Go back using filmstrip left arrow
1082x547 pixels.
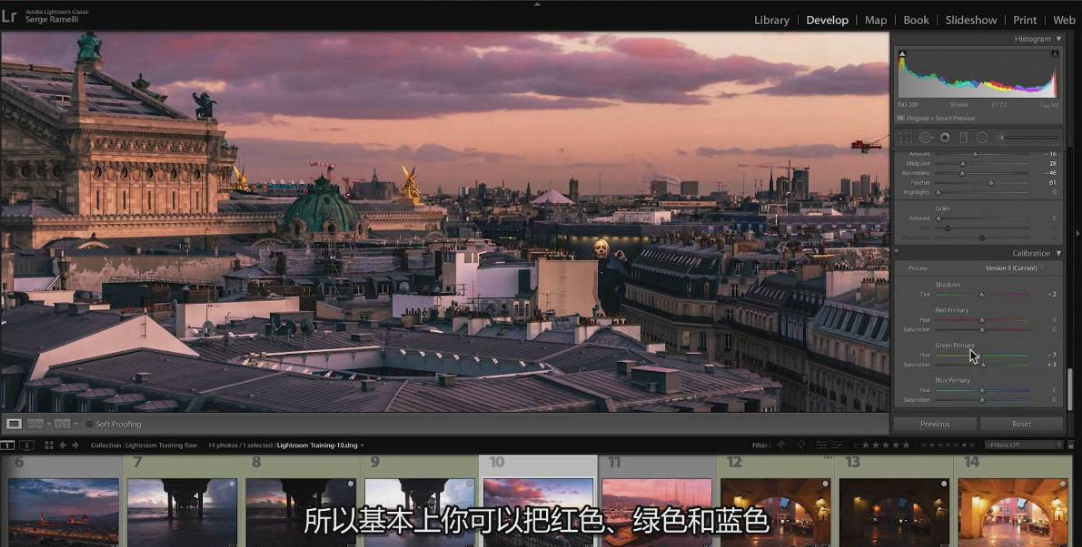click(62, 445)
